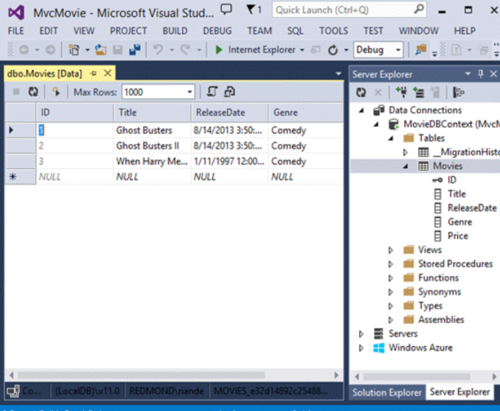Click the data grid horizontal scrollbar thumb
This screenshot has height=411, width=500.
(141, 375)
